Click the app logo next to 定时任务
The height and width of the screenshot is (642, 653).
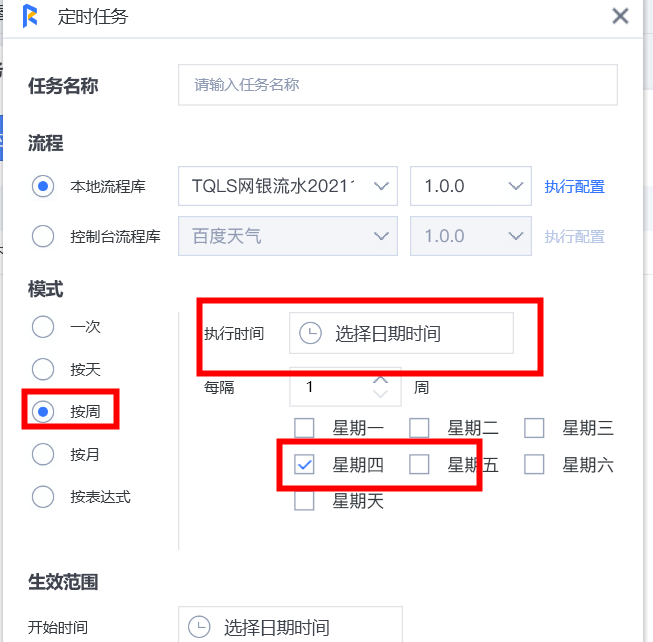30,16
